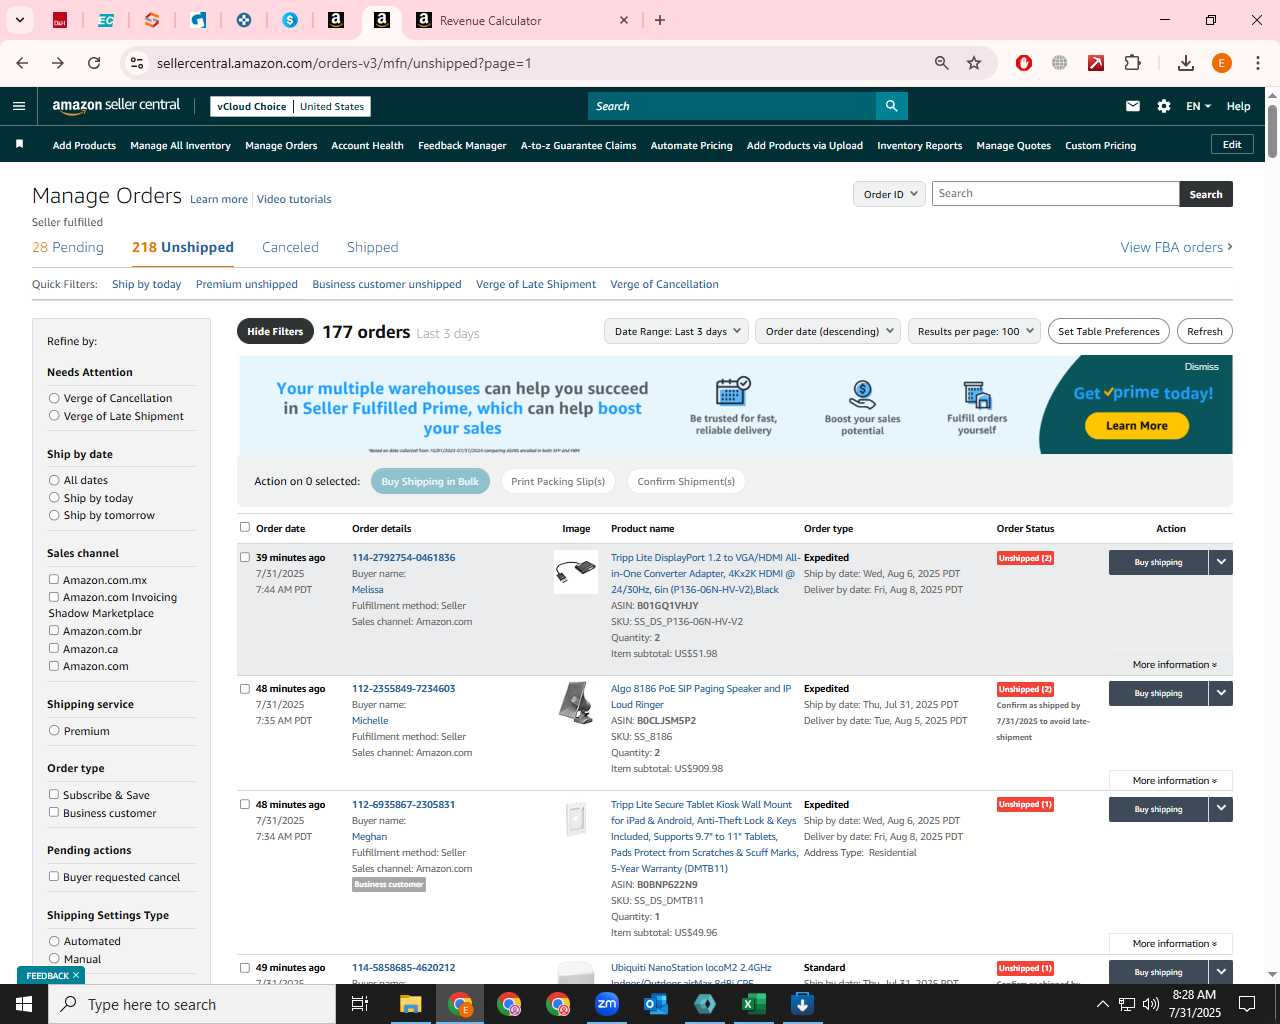Select the Verge of Late Shipment radio button

pos(54,416)
